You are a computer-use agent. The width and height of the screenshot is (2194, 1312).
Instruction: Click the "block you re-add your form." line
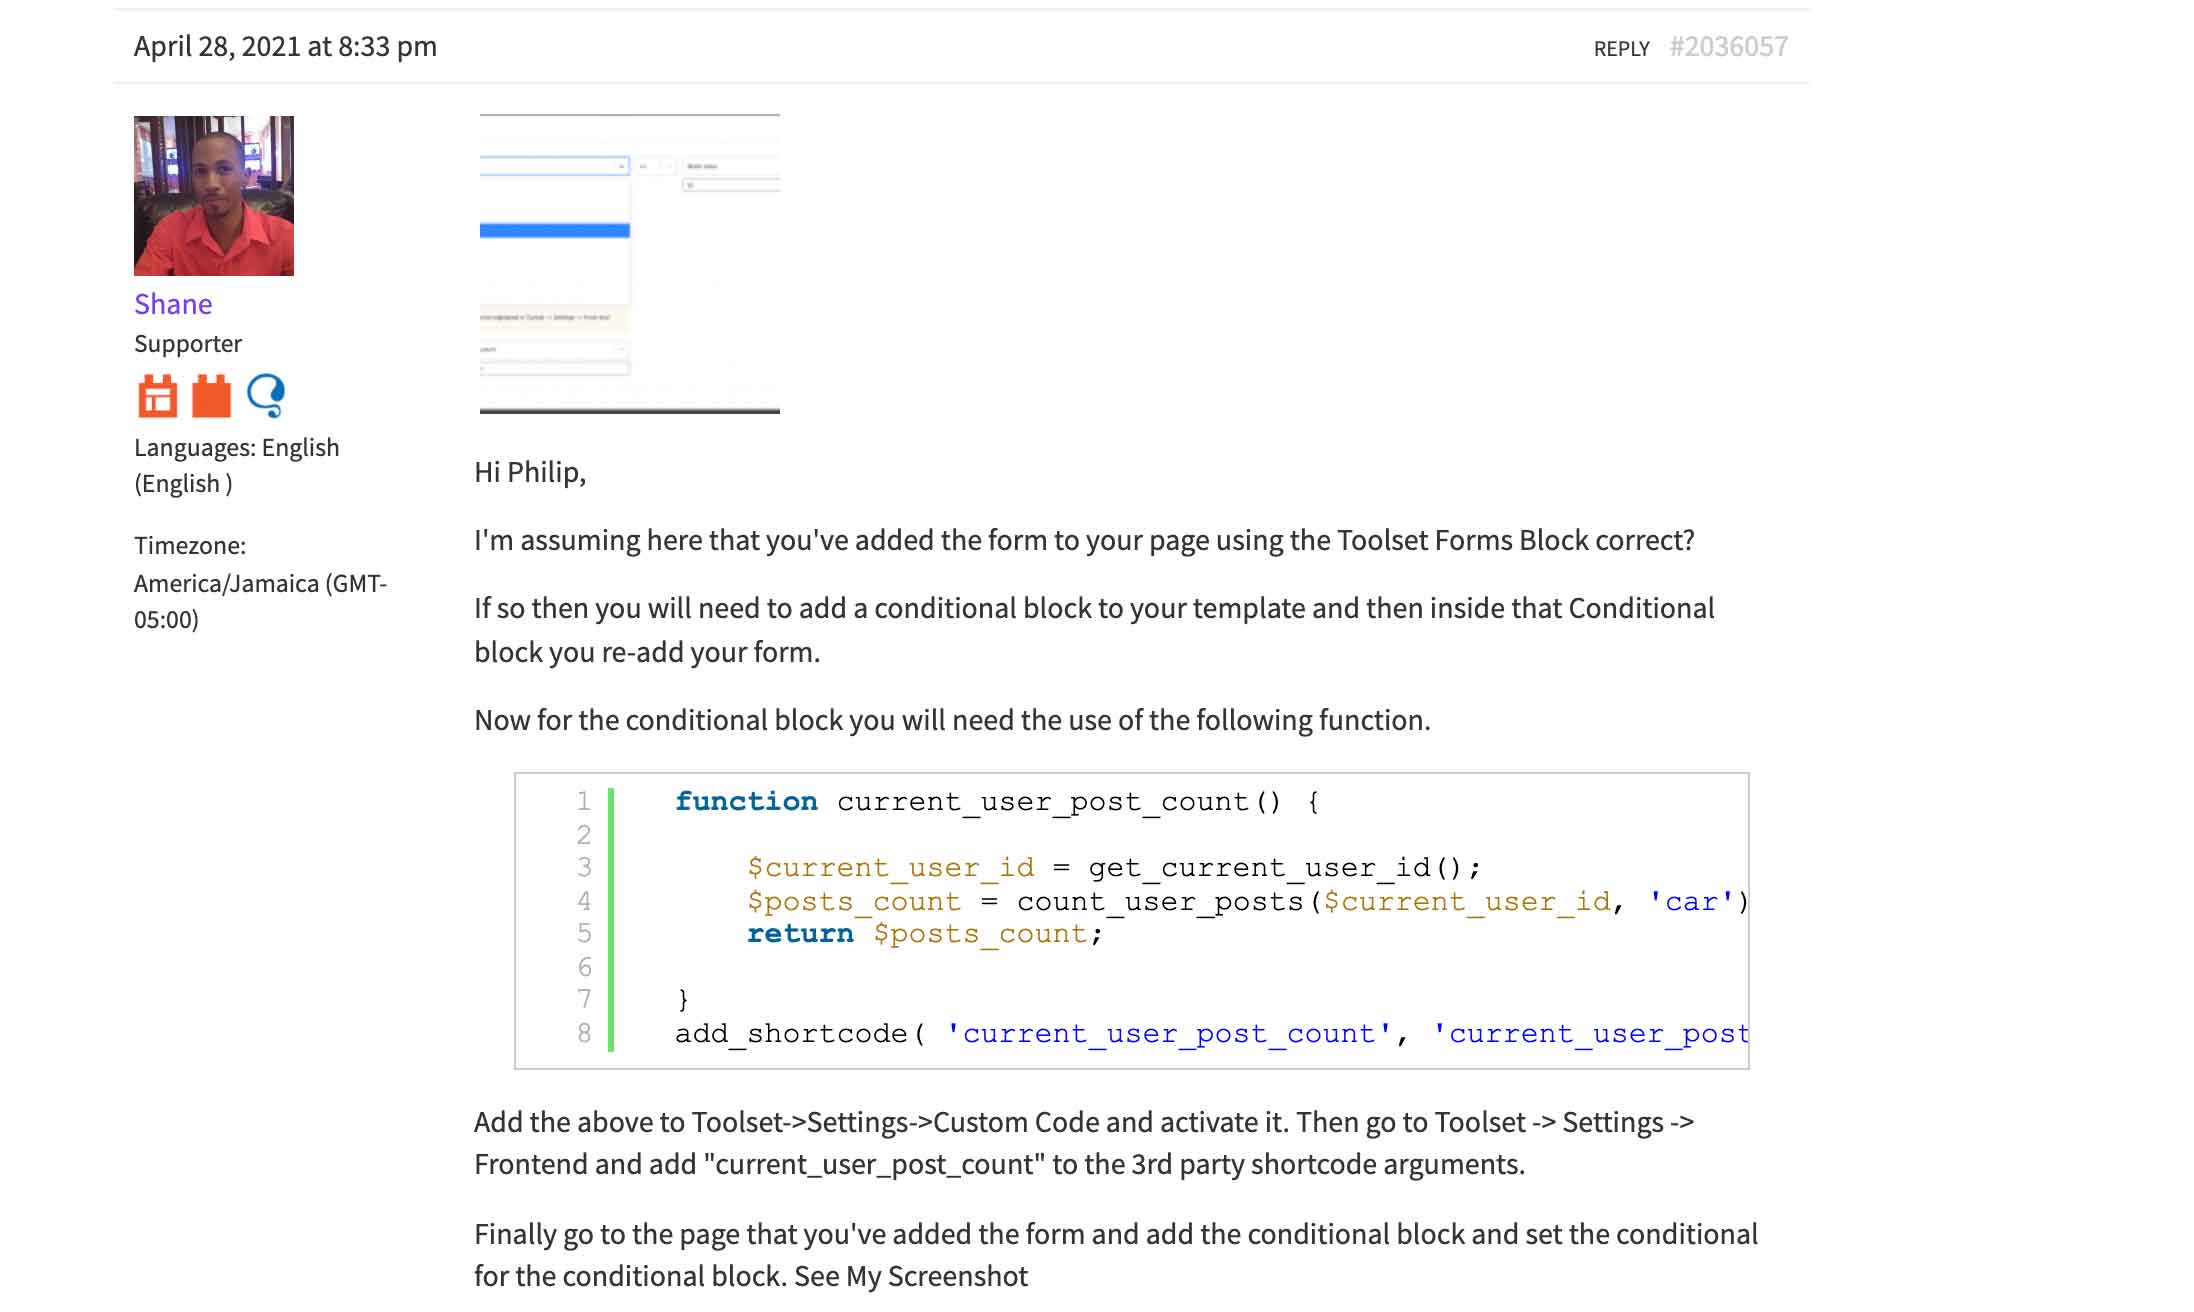pos(647,653)
